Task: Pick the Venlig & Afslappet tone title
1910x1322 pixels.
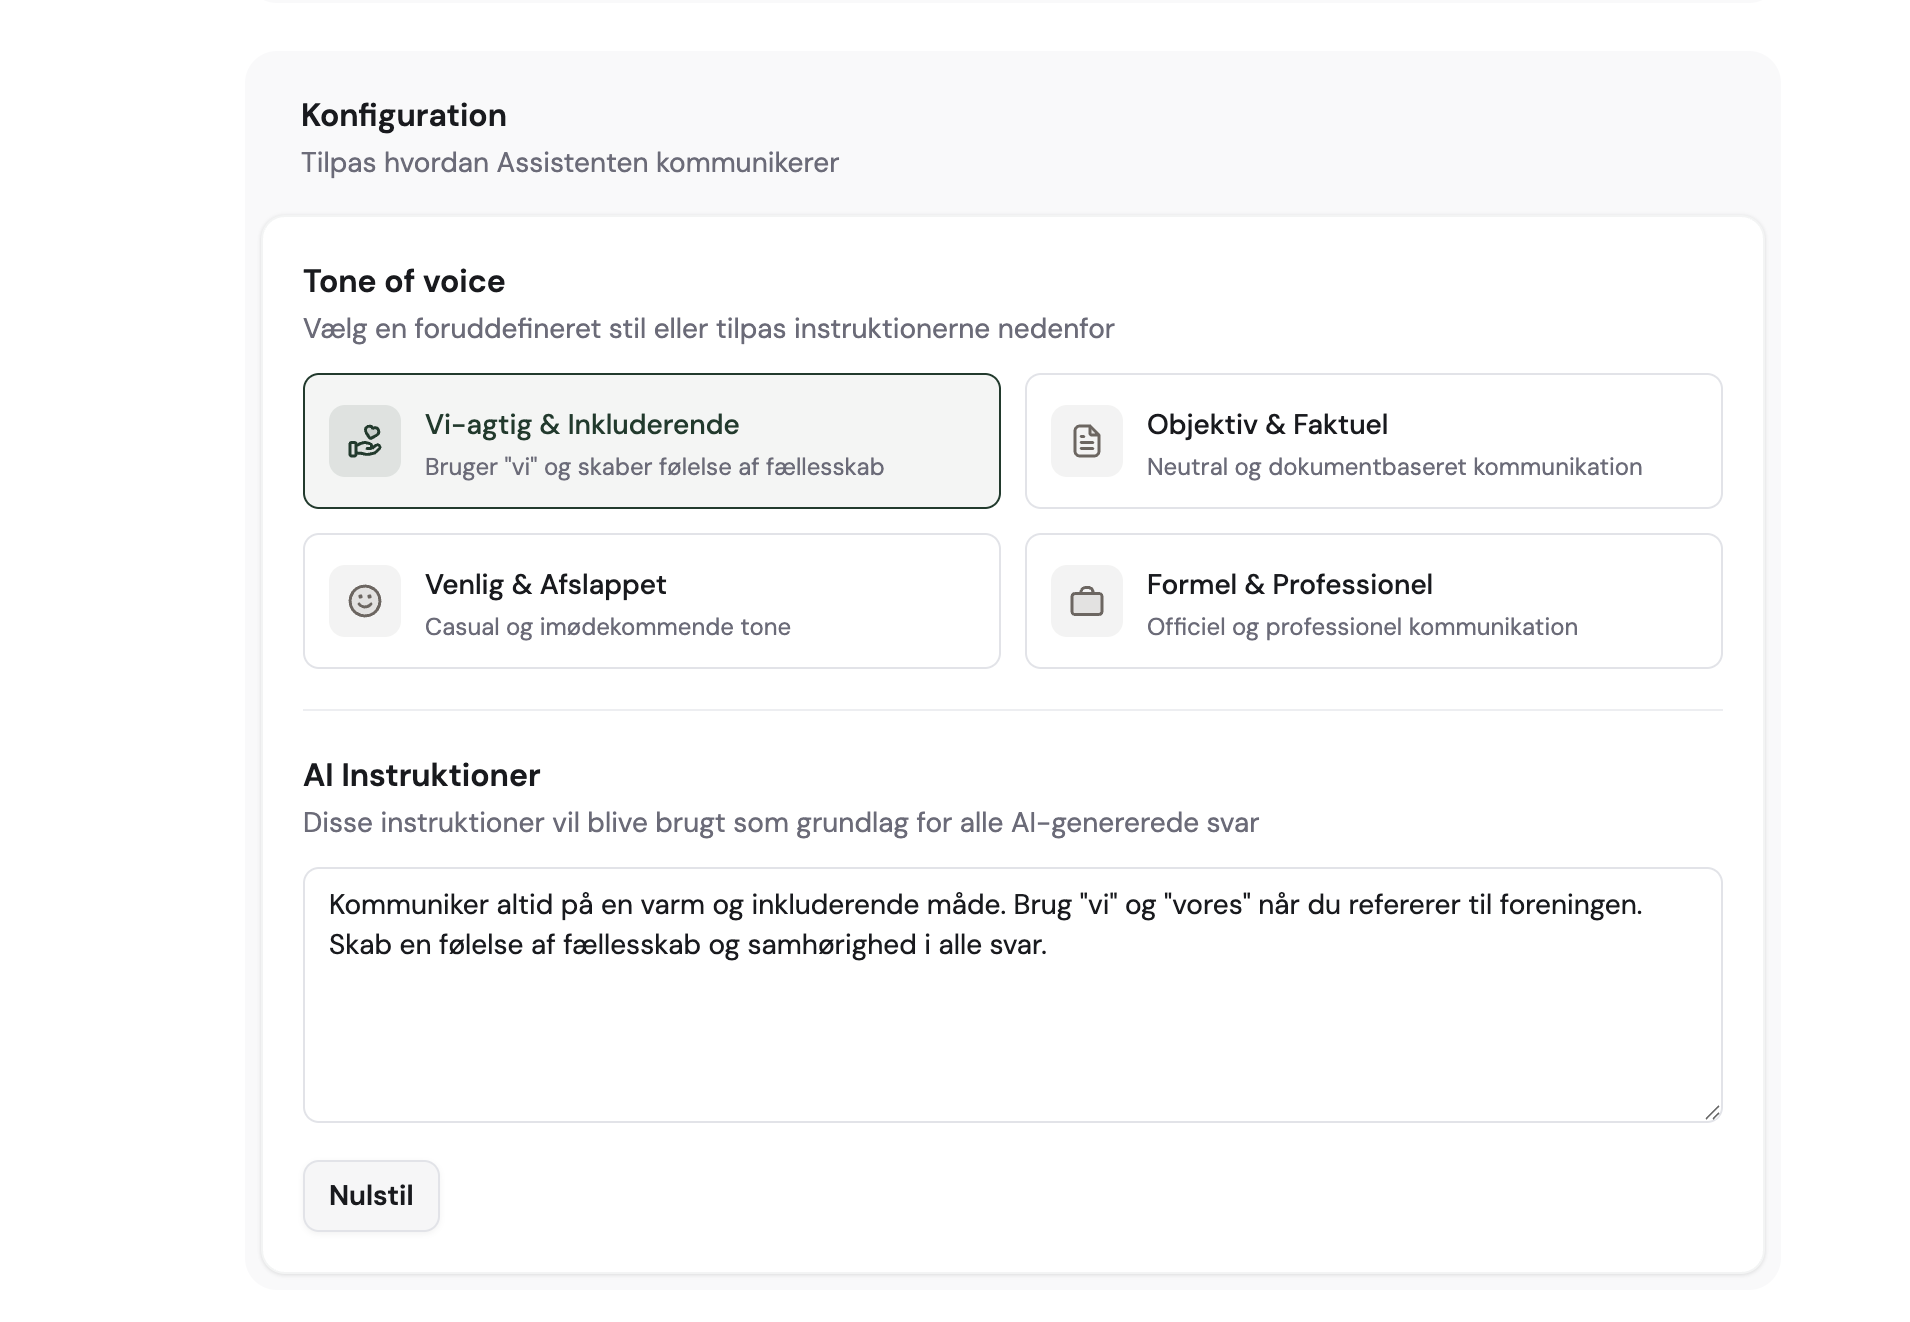Action: (545, 584)
